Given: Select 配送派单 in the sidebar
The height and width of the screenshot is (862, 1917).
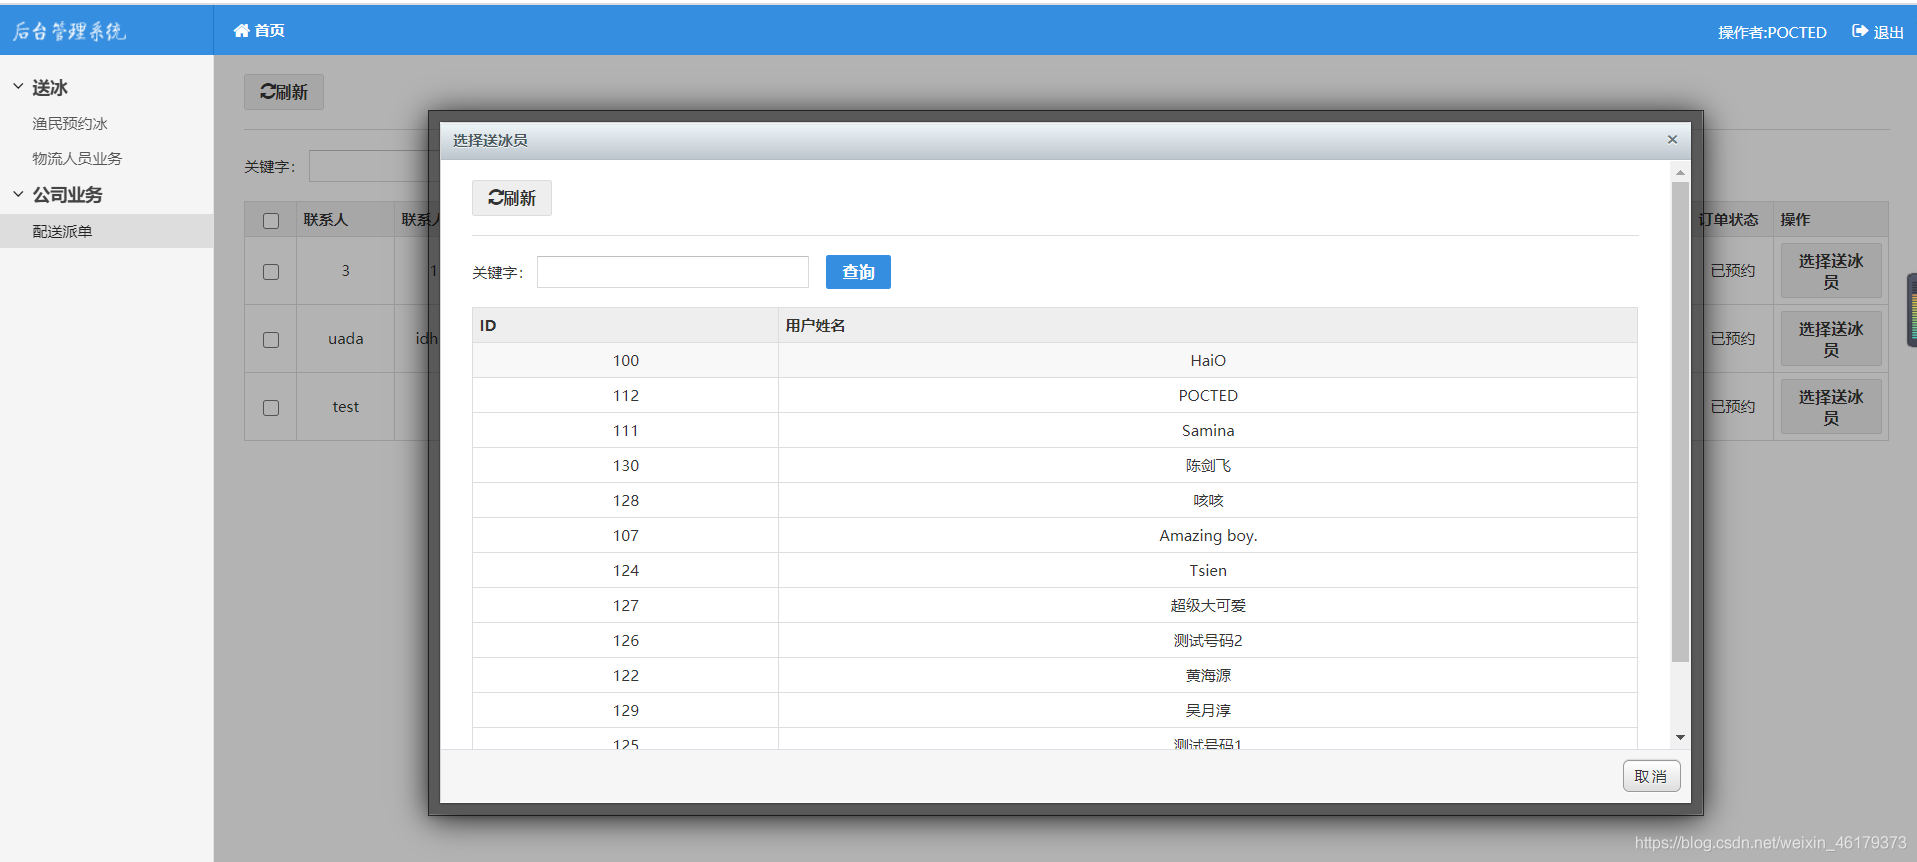Looking at the screenshot, I should pyautogui.click(x=62, y=231).
